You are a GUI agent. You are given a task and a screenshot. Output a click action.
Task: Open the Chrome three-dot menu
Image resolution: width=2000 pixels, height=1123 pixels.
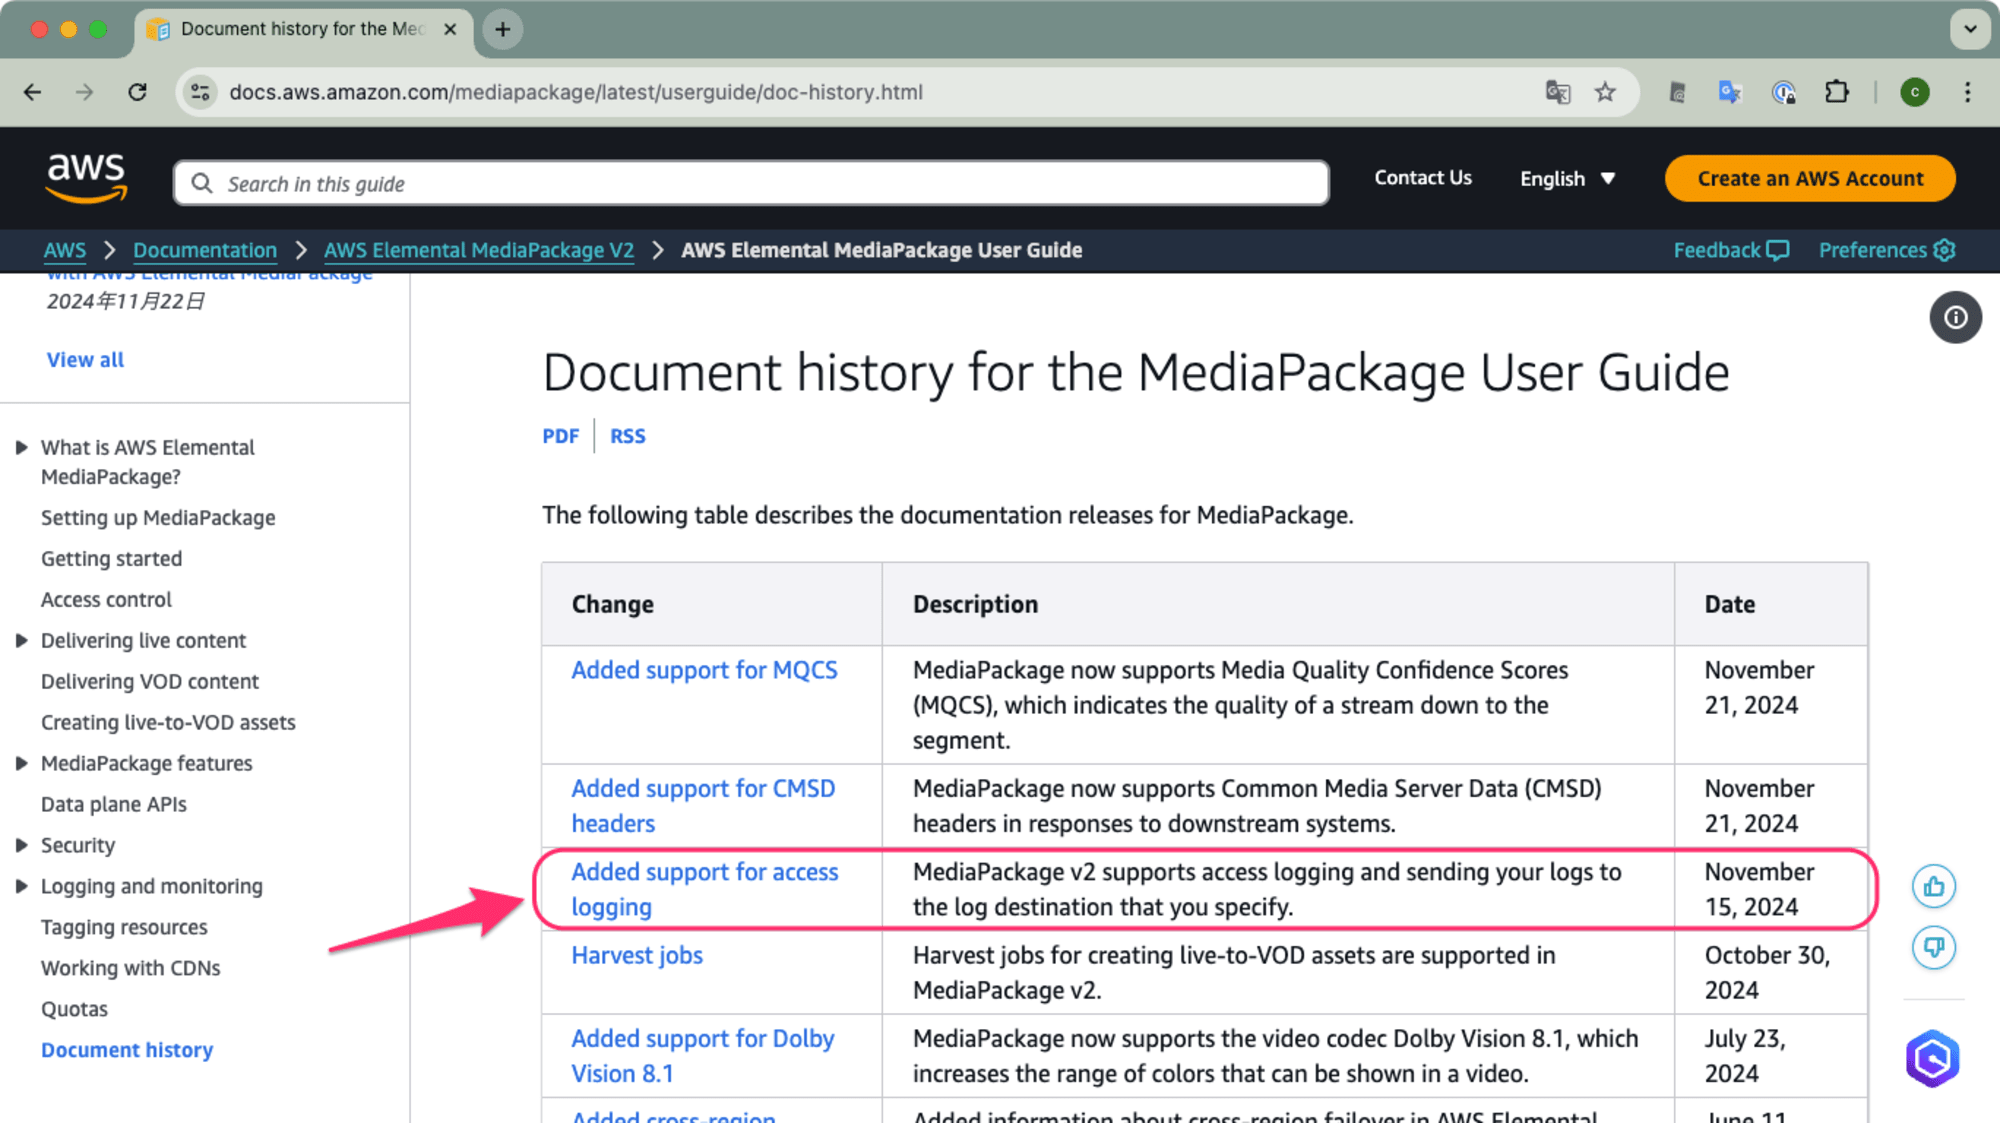click(1968, 92)
